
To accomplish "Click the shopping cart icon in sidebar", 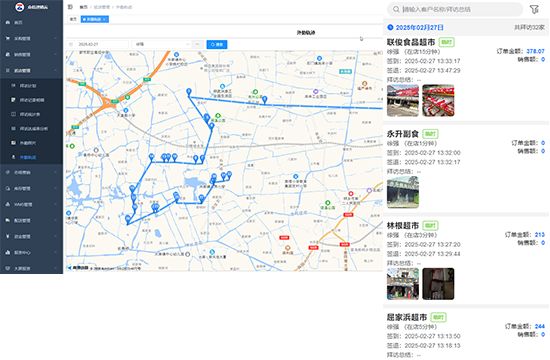I will [8, 38].
